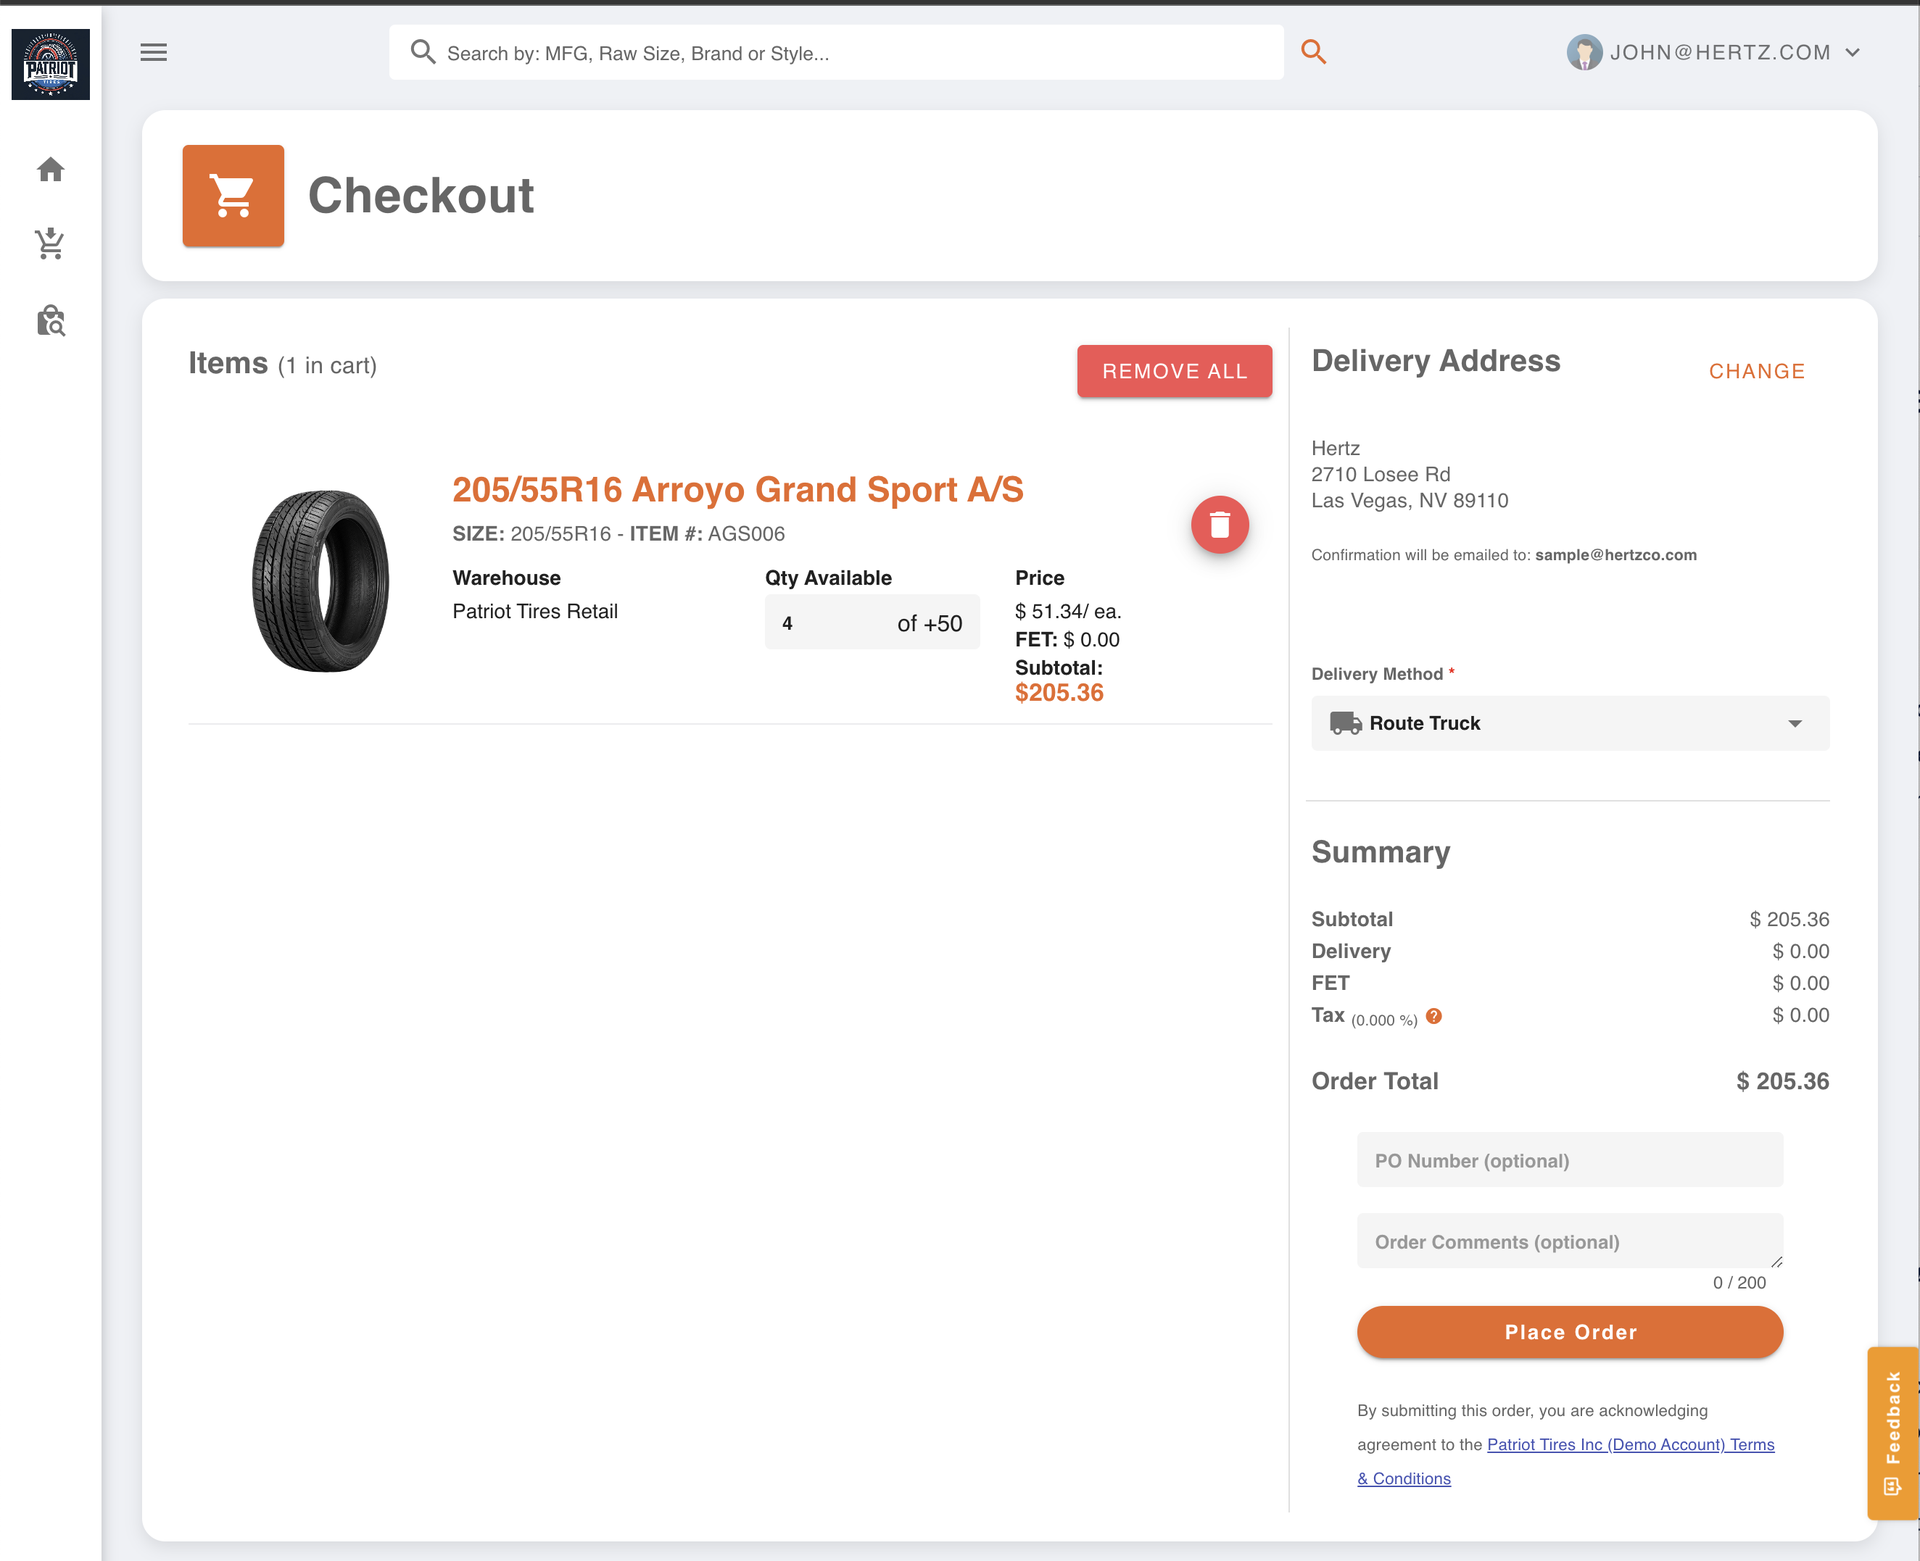
Task: Click the ITEM # AGS006 text
Action: [707, 534]
